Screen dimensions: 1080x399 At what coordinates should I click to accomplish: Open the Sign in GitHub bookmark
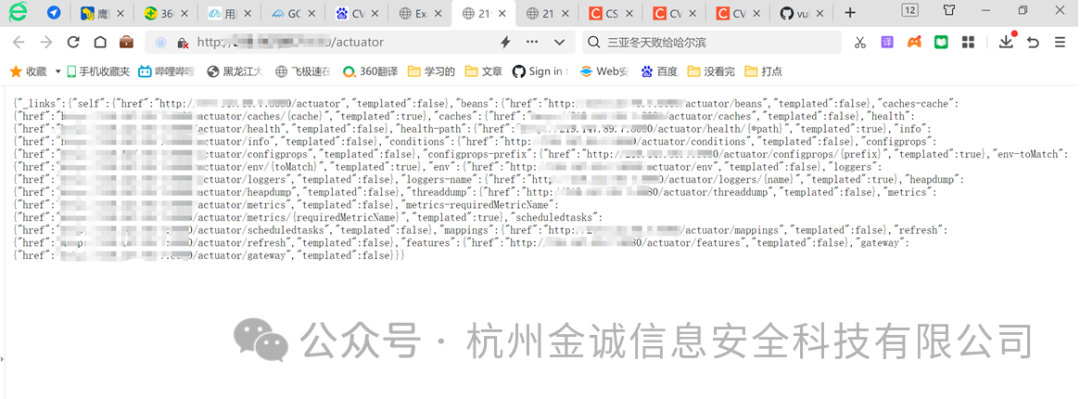[540, 71]
